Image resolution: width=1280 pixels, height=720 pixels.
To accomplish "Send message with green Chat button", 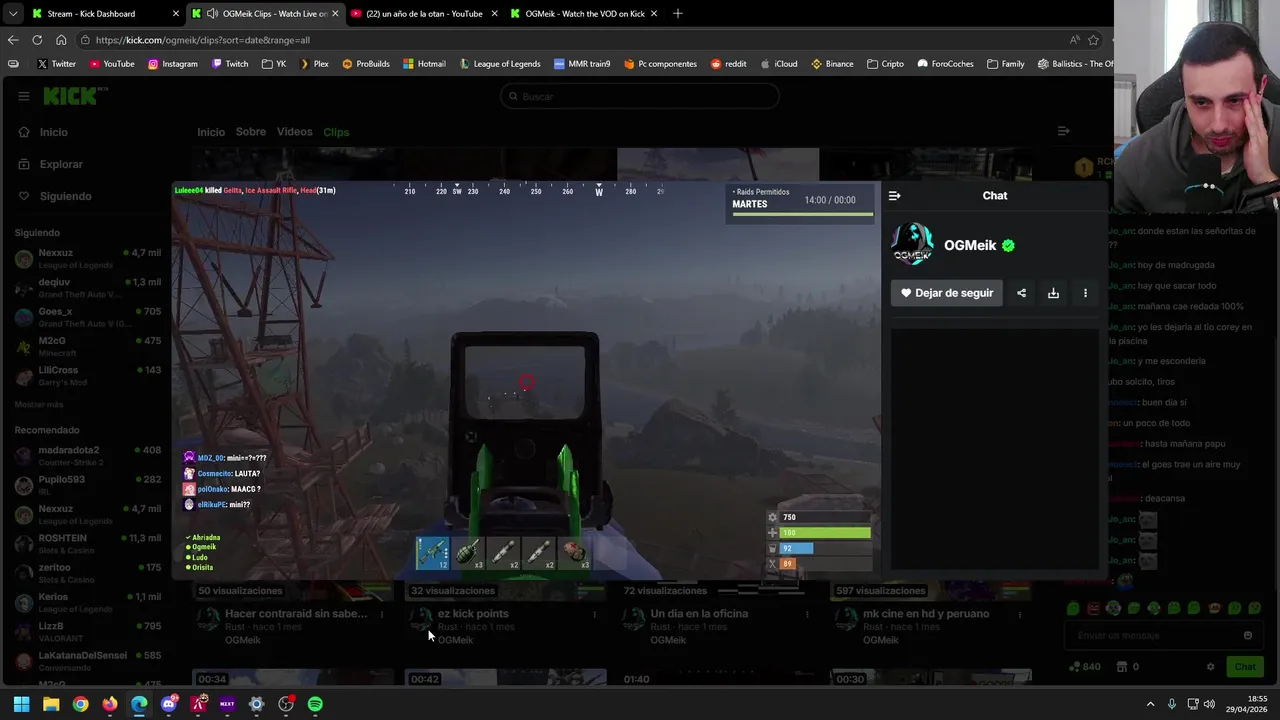I will tap(1244, 667).
